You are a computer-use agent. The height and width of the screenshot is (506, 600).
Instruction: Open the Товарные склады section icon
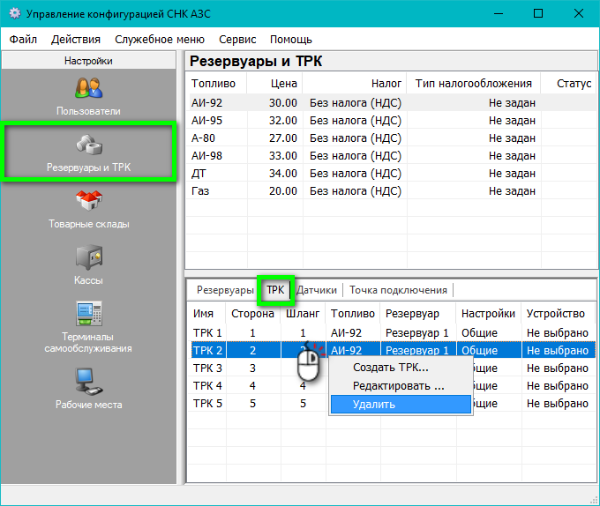pyautogui.click(x=89, y=201)
